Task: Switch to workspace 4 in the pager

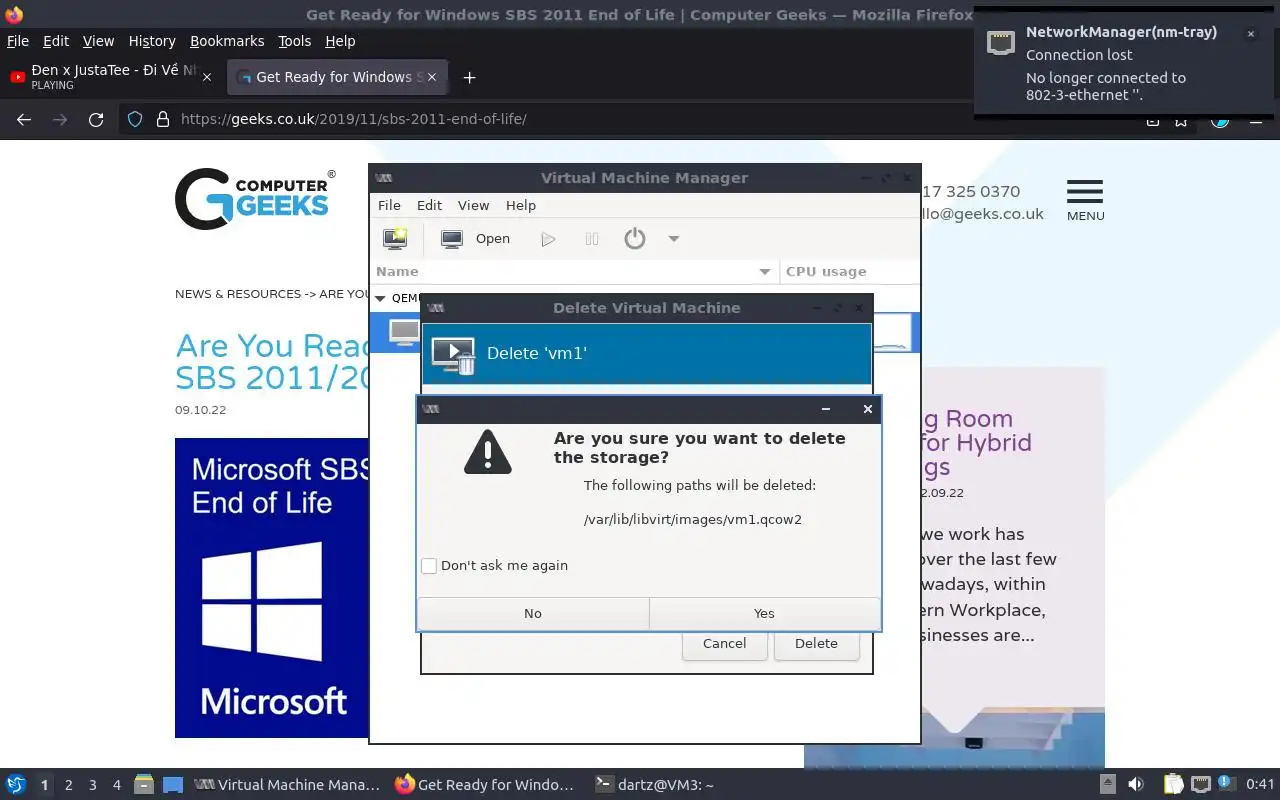Action: click(116, 785)
